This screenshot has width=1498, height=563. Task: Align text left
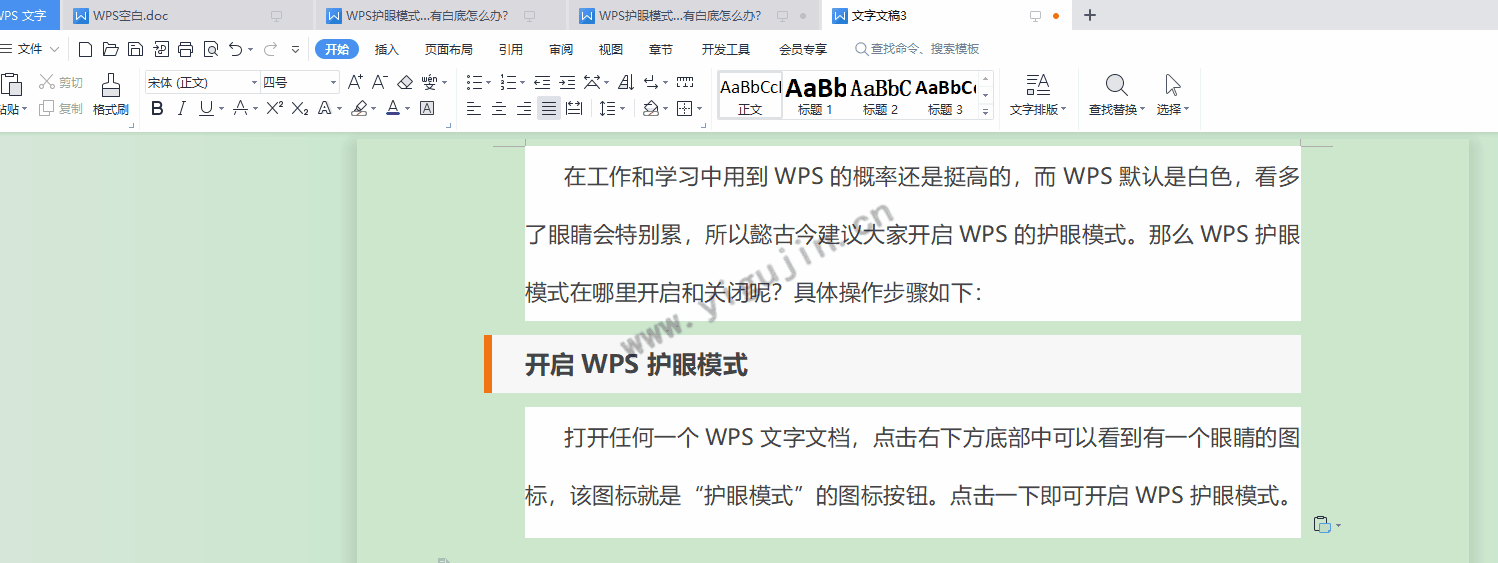pos(474,108)
